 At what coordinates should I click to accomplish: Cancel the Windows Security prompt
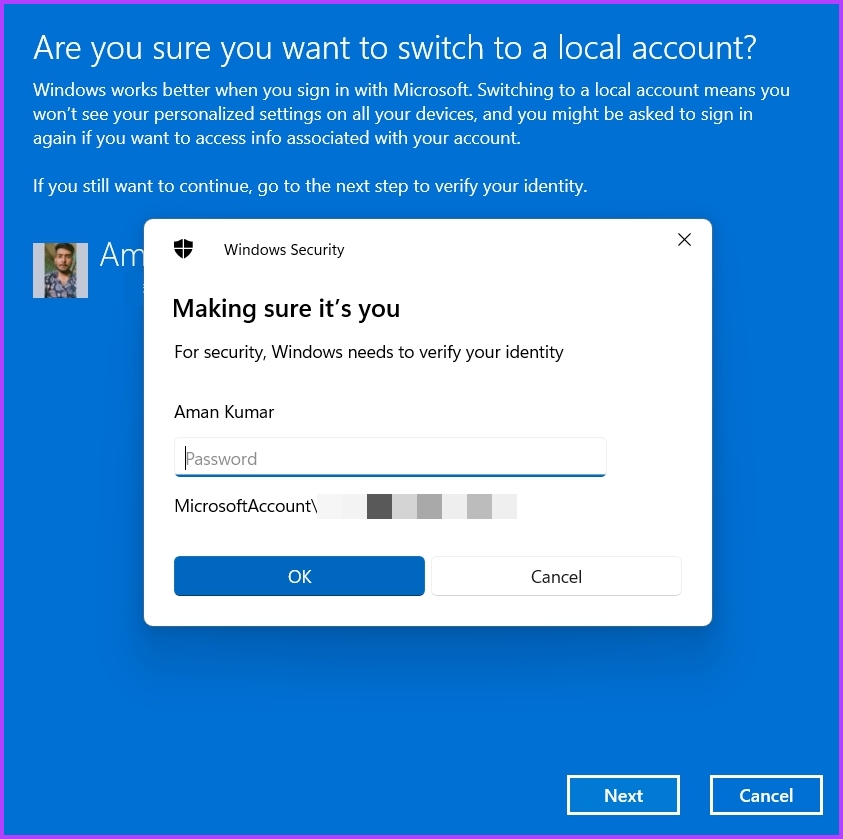pos(556,576)
